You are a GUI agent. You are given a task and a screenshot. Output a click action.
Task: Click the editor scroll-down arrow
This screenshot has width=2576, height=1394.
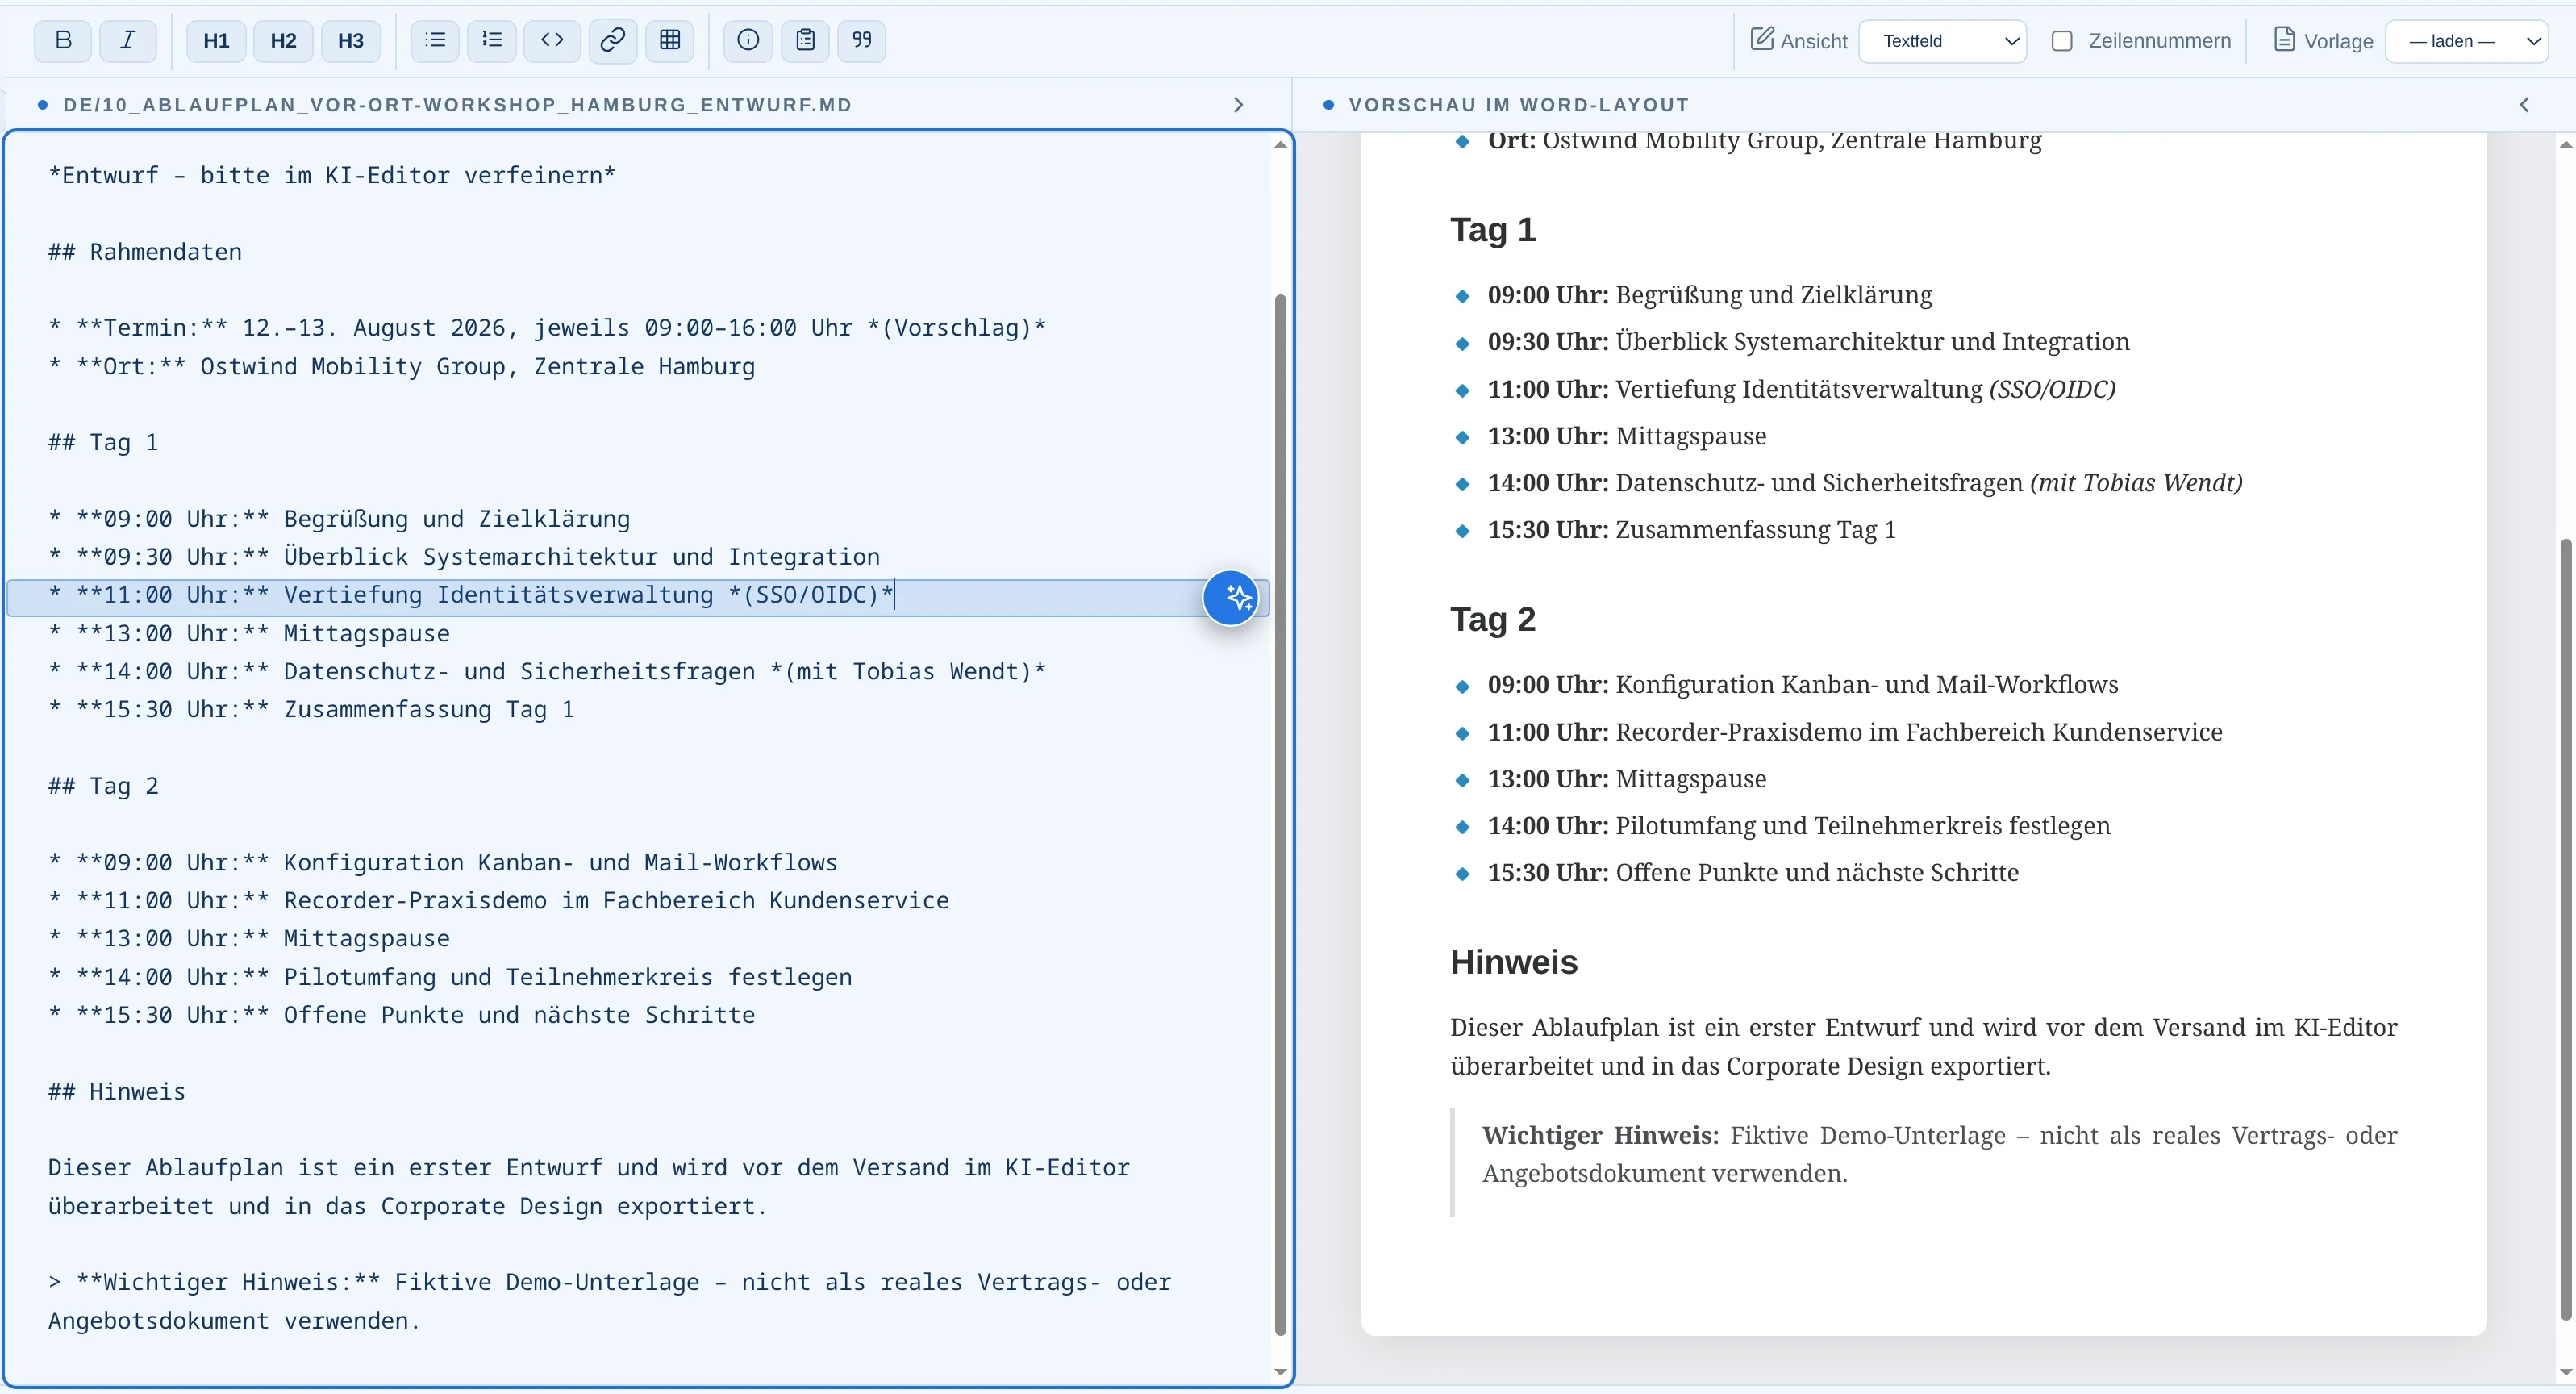(x=1280, y=1372)
